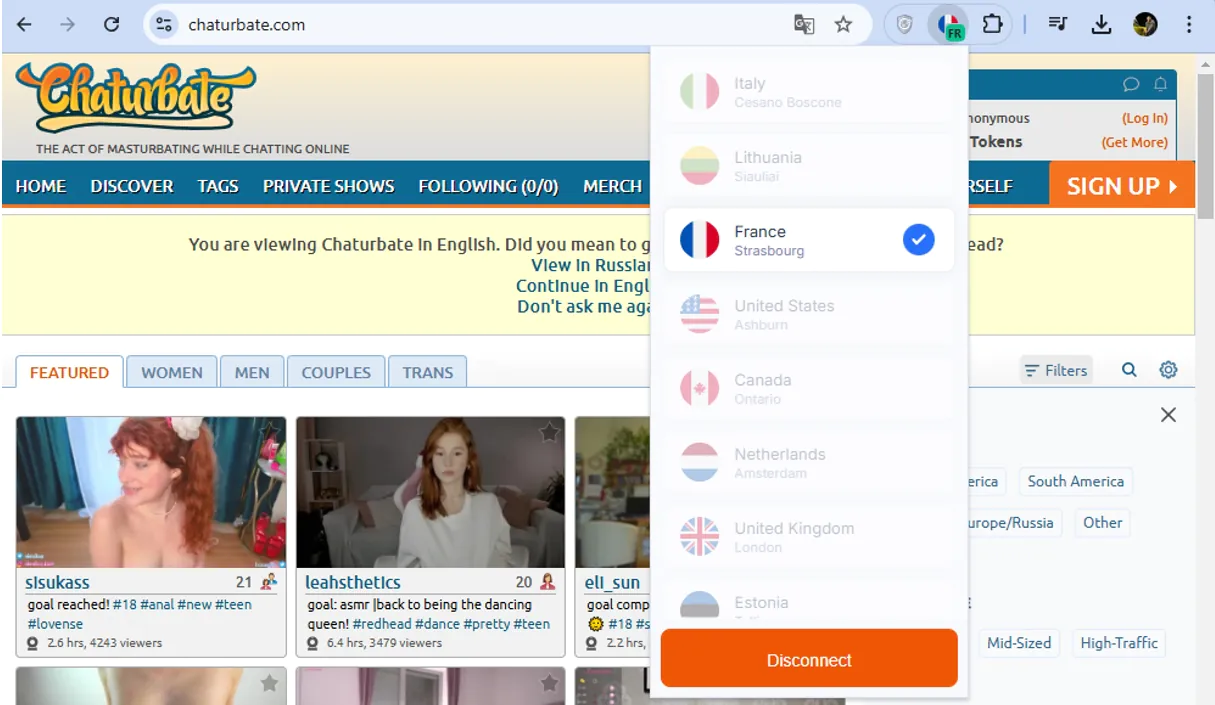The width and height of the screenshot is (1215, 705).
Task: Pick the United Kingdom London server
Action: 808,536
